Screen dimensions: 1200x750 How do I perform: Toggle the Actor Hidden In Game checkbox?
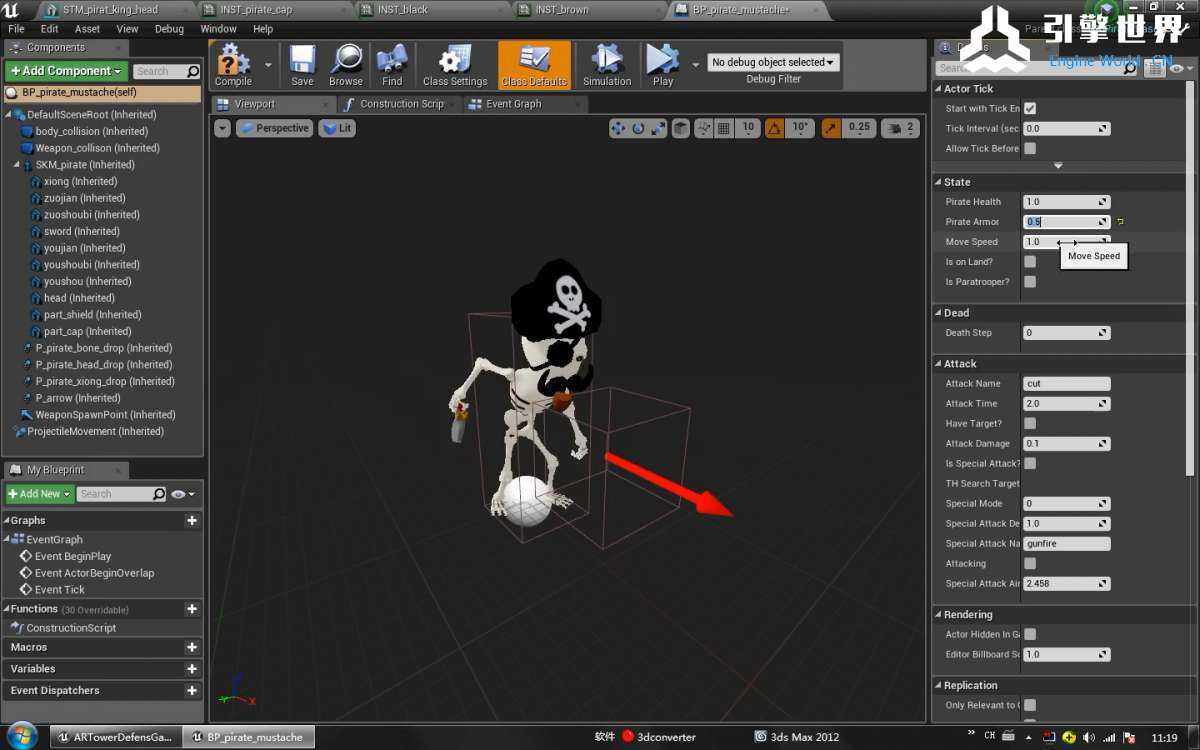pyautogui.click(x=1030, y=634)
